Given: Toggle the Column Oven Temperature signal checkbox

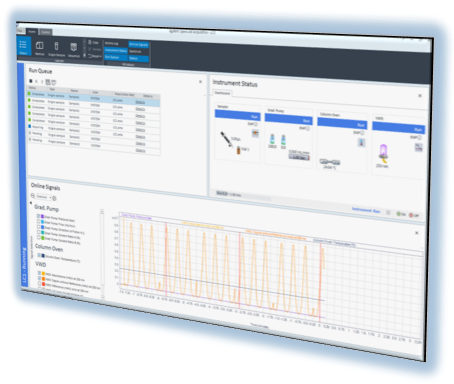Looking at the screenshot, I should (39, 255).
